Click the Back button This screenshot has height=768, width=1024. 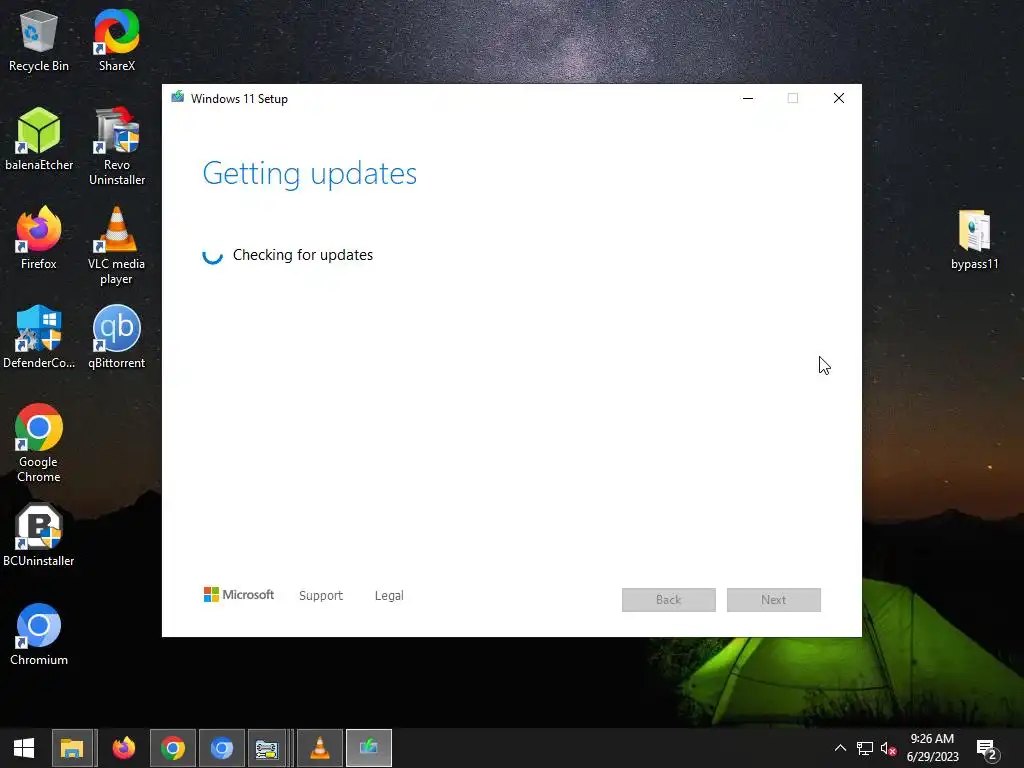click(669, 600)
